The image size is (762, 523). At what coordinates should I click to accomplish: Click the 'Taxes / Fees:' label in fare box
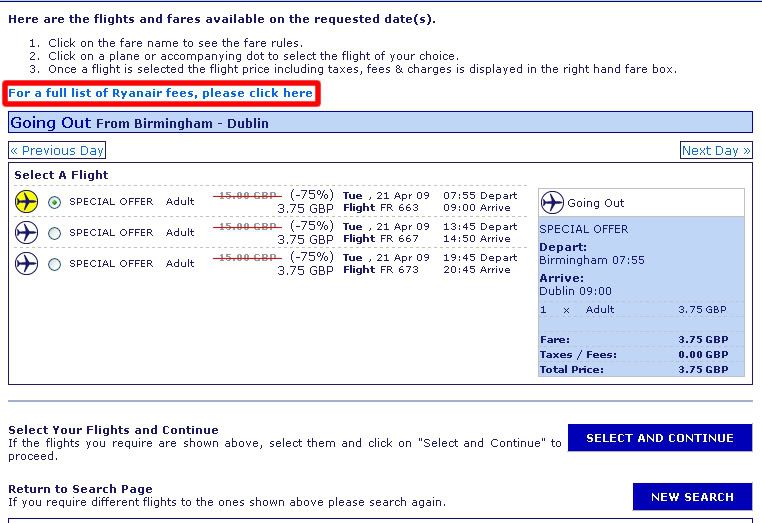tap(578, 354)
